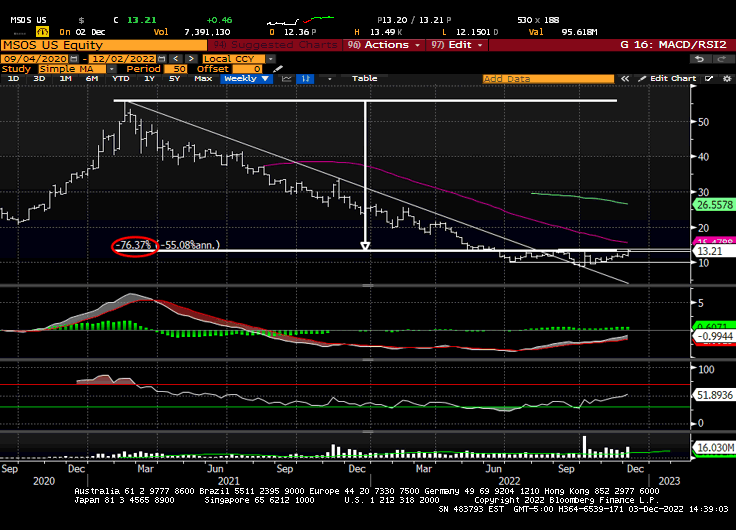736x530 pixels.
Task: Open the Local CCY currency dropdown
Action: (270, 59)
